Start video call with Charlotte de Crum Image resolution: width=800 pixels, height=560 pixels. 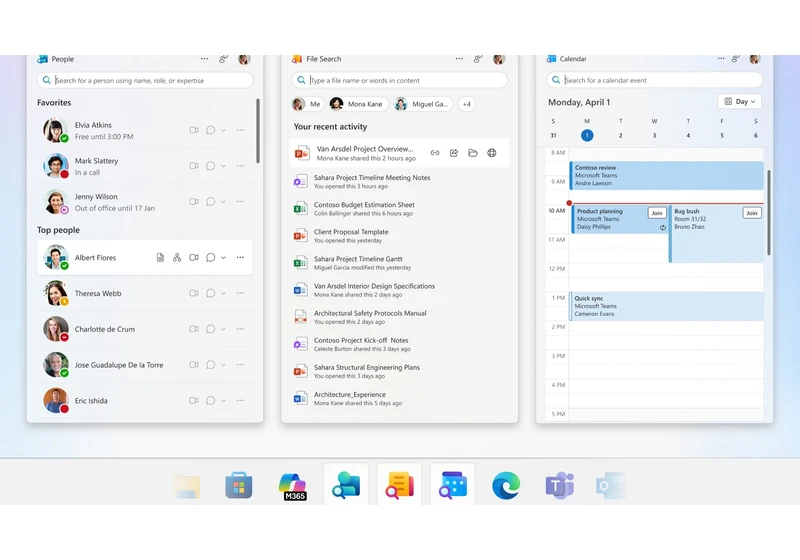tap(194, 329)
